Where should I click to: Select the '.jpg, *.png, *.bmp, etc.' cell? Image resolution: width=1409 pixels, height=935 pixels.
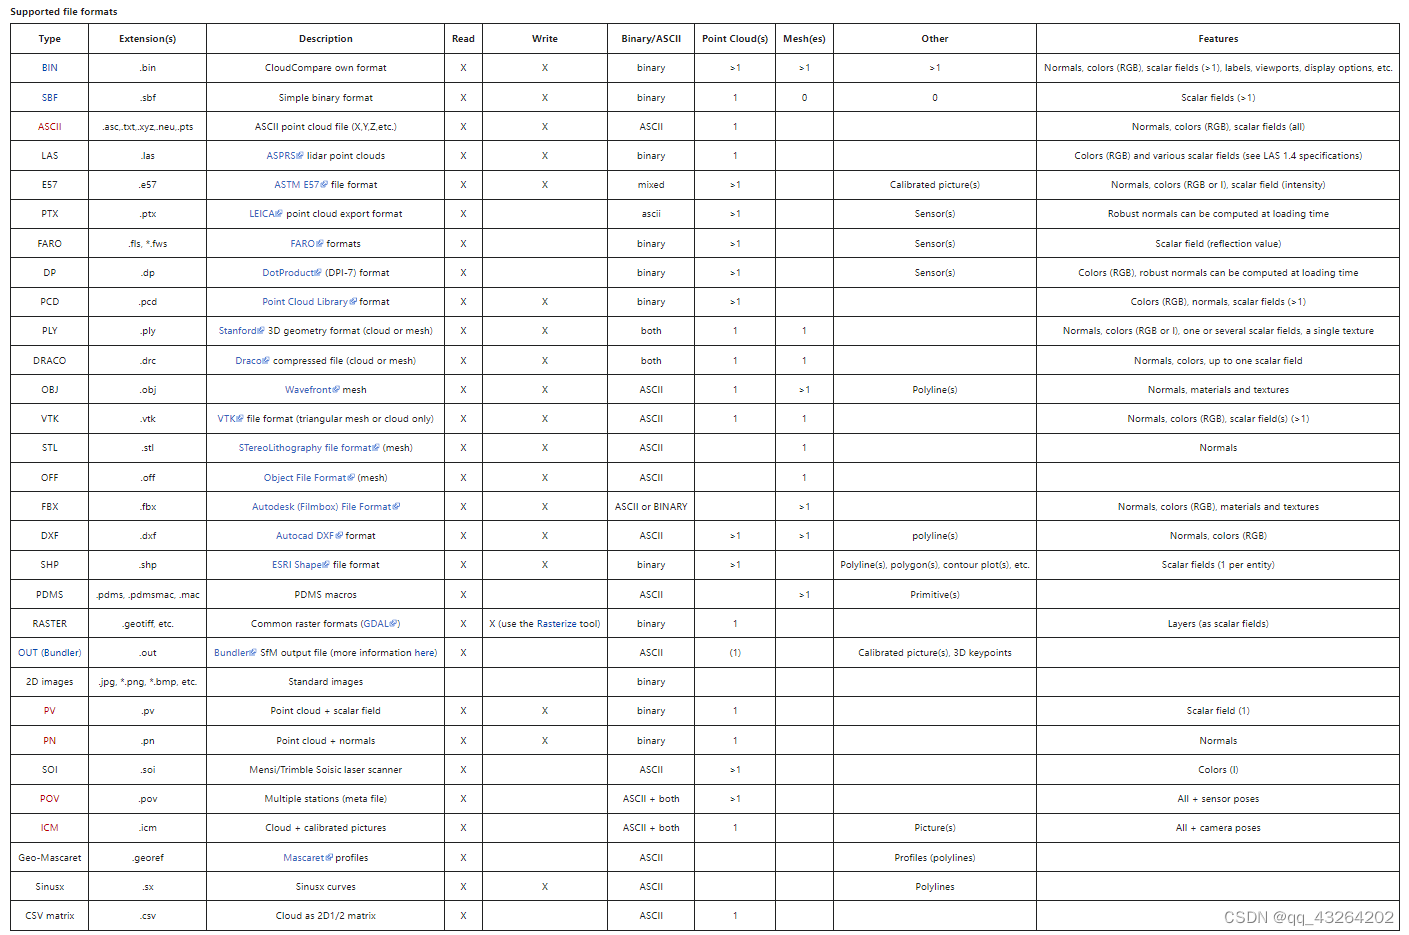point(148,682)
